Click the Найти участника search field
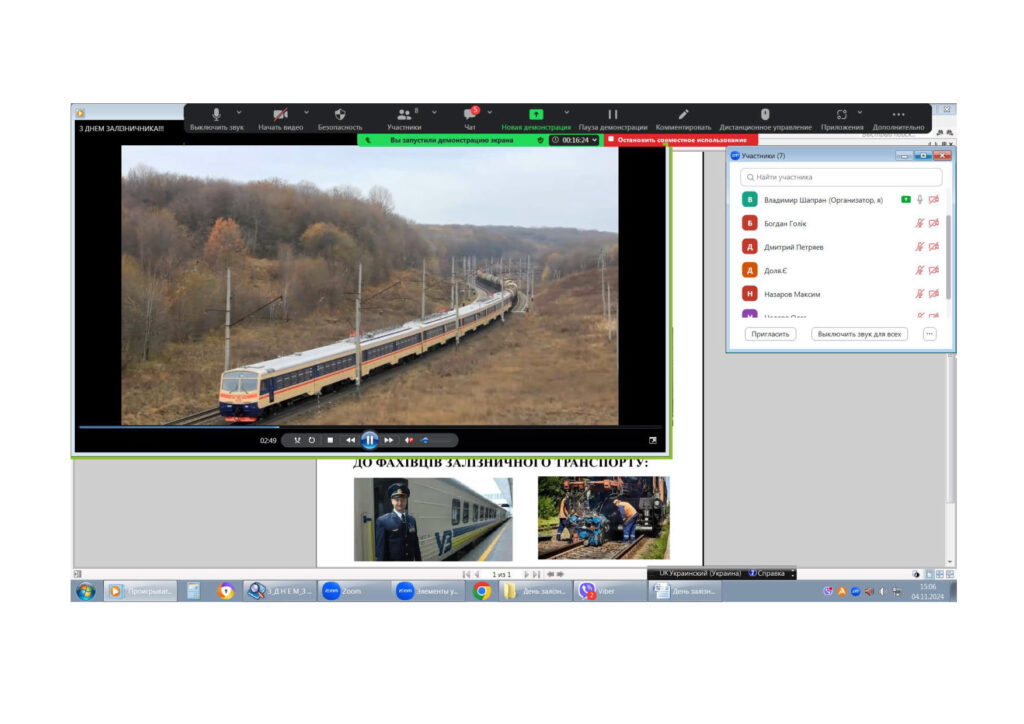Viewport: 1024px width, 724px height. [x=841, y=177]
